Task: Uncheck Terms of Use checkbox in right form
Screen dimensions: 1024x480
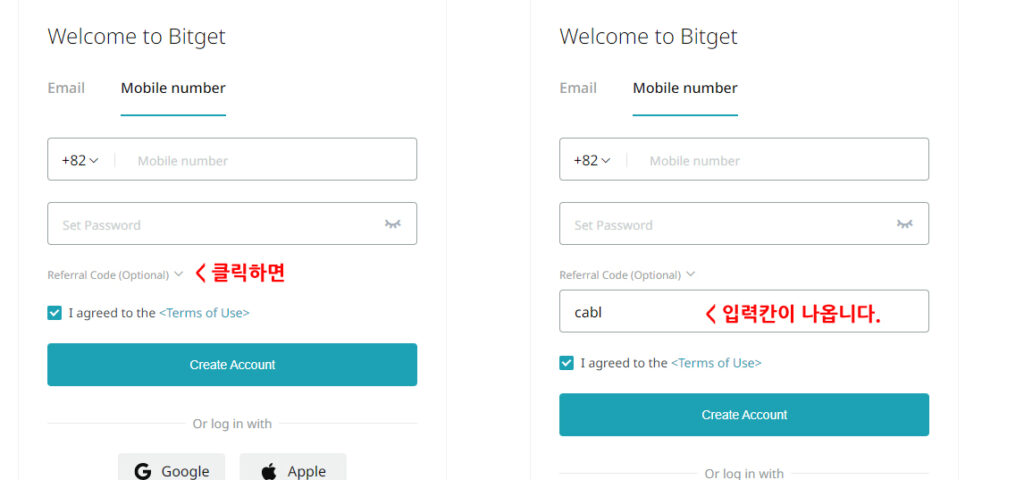Action: (x=566, y=363)
